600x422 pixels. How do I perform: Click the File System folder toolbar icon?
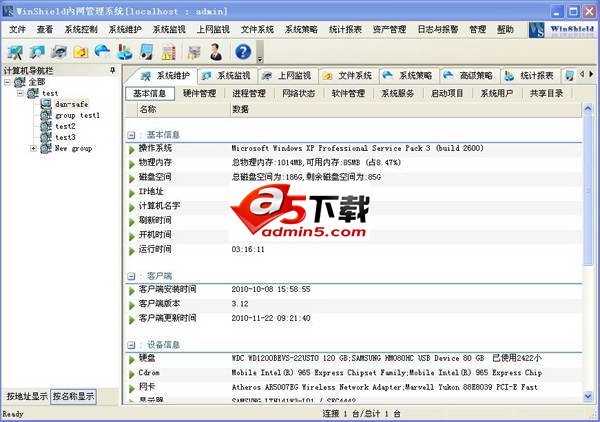[81, 52]
